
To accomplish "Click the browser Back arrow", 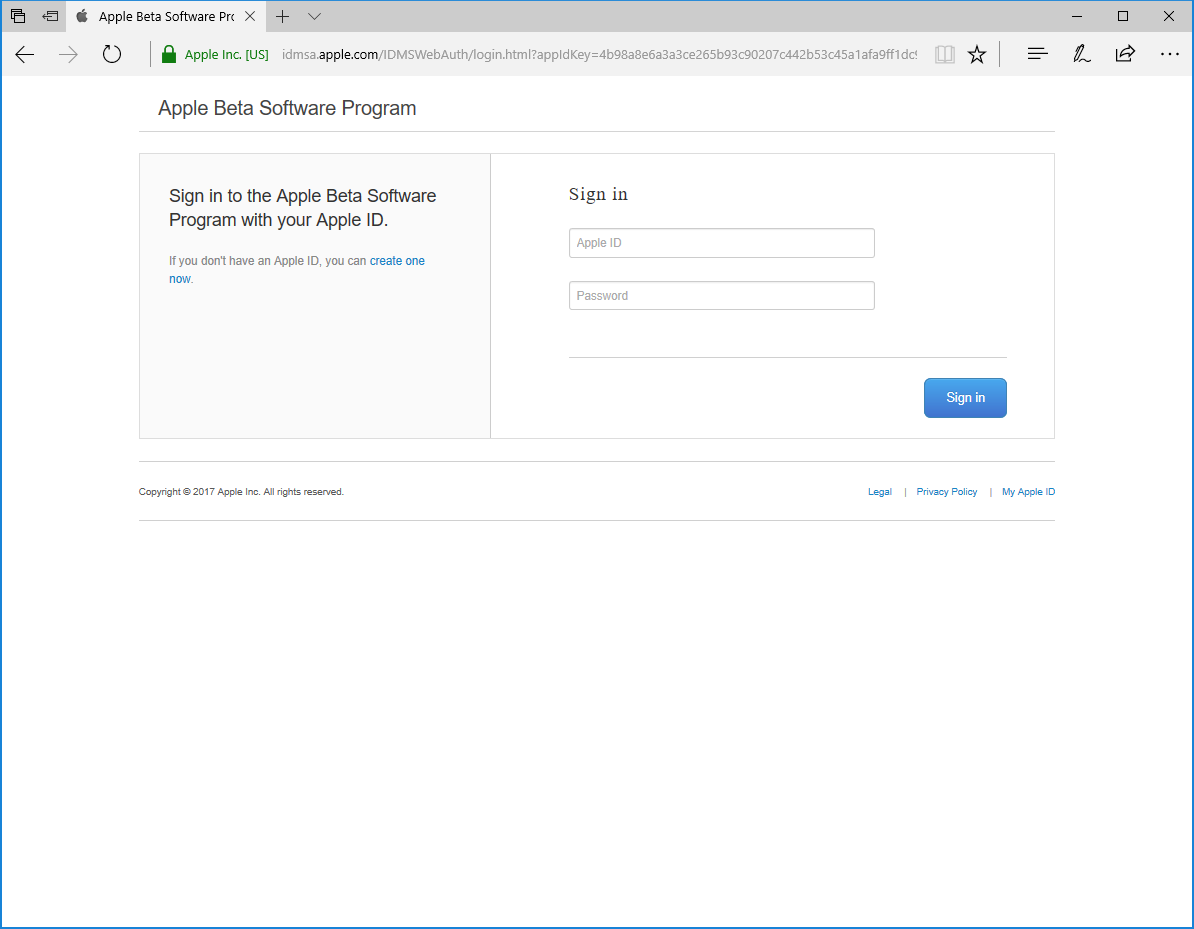I will (x=25, y=55).
